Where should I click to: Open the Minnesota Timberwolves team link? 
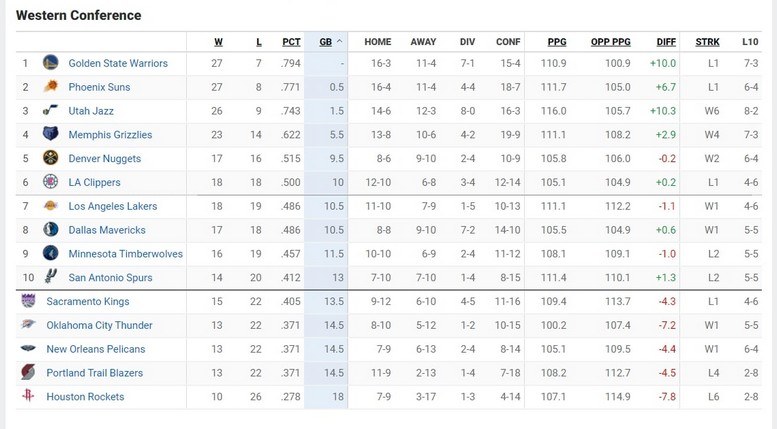click(125, 254)
